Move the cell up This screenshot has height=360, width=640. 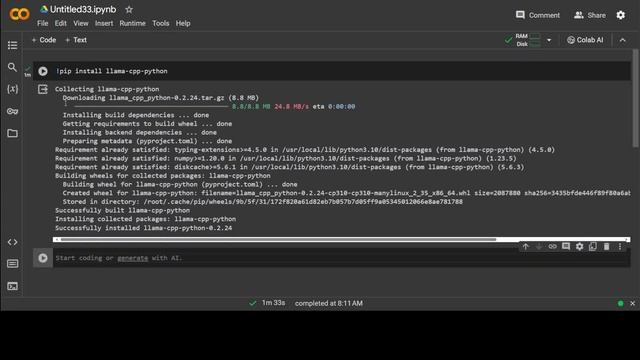[x=526, y=247]
